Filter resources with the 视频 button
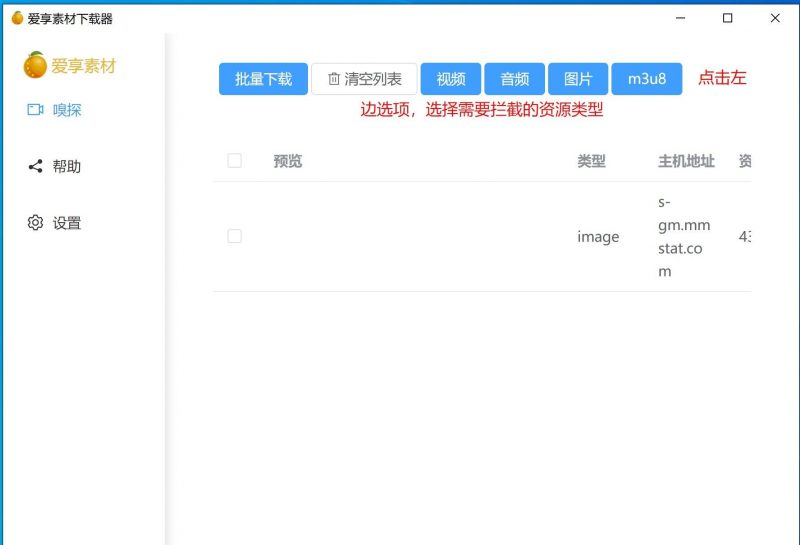This screenshot has height=545, width=800. point(451,79)
